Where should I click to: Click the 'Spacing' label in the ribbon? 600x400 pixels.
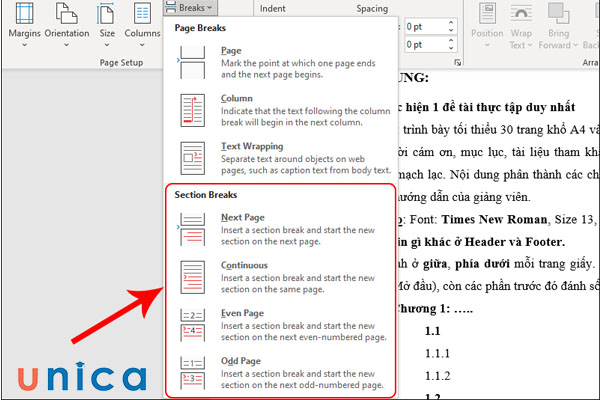point(372,8)
